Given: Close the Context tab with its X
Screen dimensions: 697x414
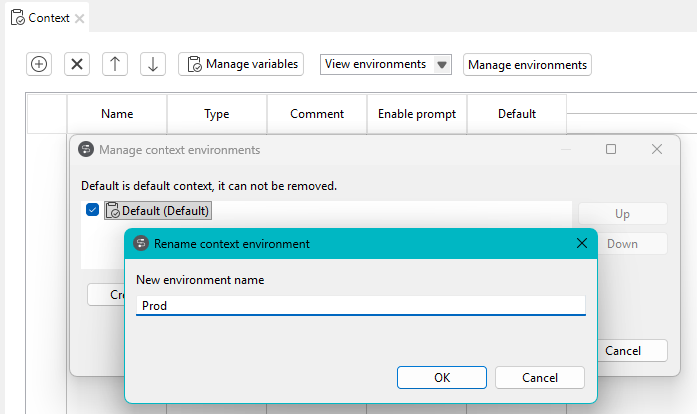Looking at the screenshot, I should pyautogui.click(x=79, y=18).
